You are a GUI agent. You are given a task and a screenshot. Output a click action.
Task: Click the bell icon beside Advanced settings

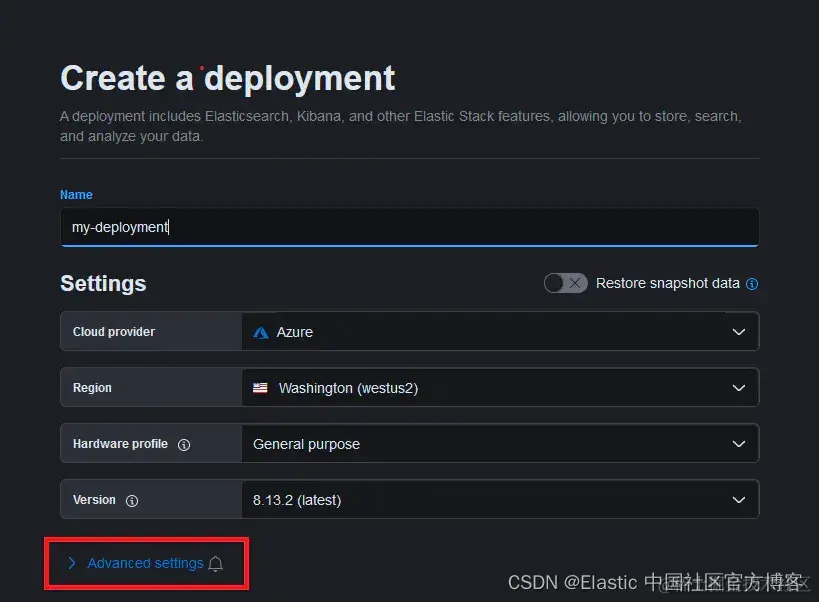216,564
